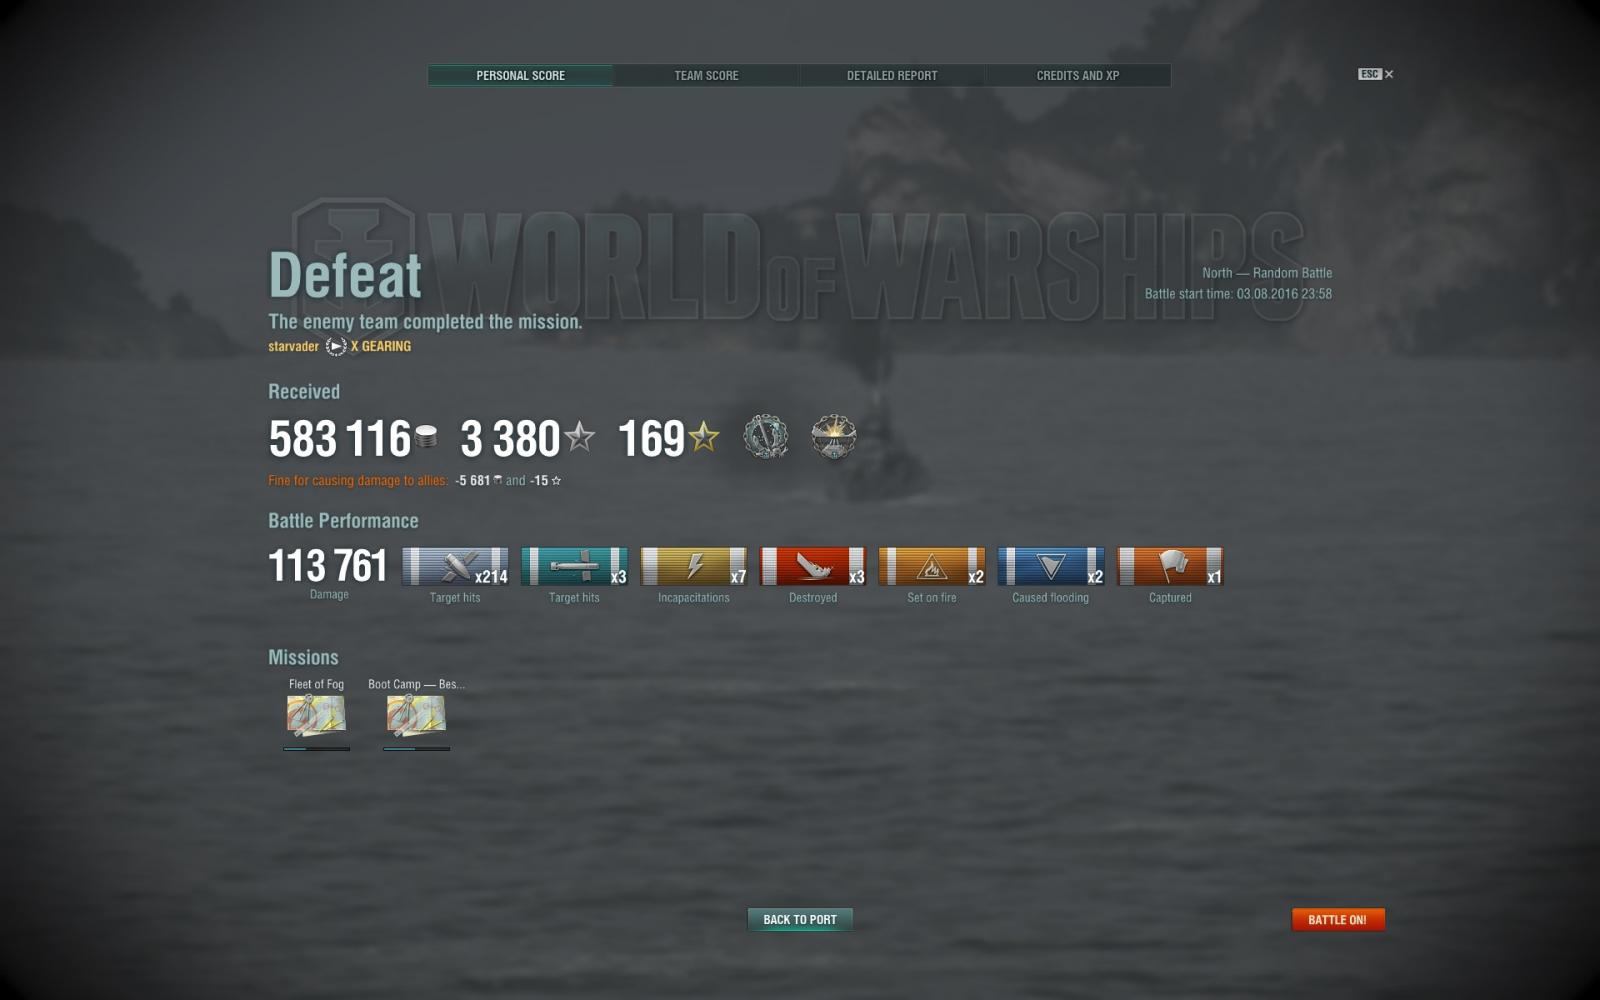Click the main battery Target hits x214 ribbon
This screenshot has height=1000, width=1600.
coord(455,567)
